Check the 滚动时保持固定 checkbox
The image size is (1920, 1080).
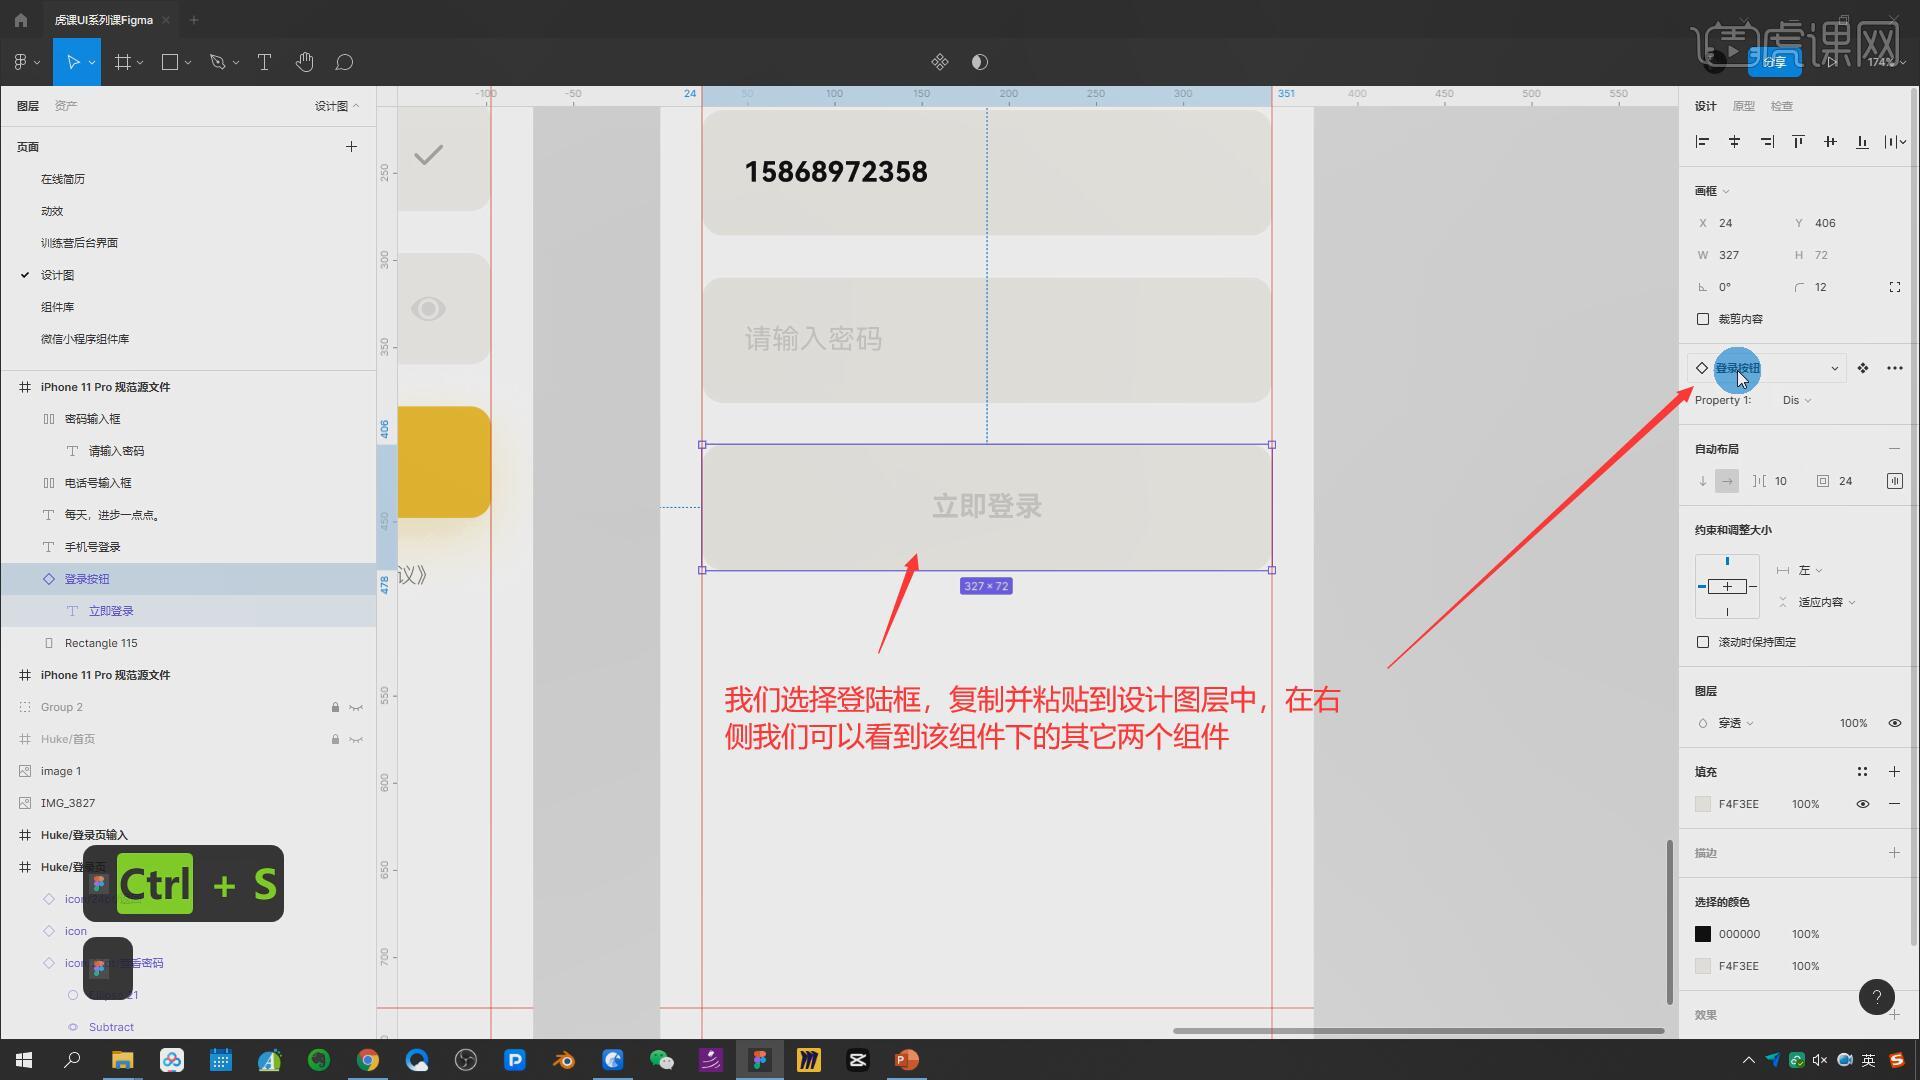coord(1703,642)
